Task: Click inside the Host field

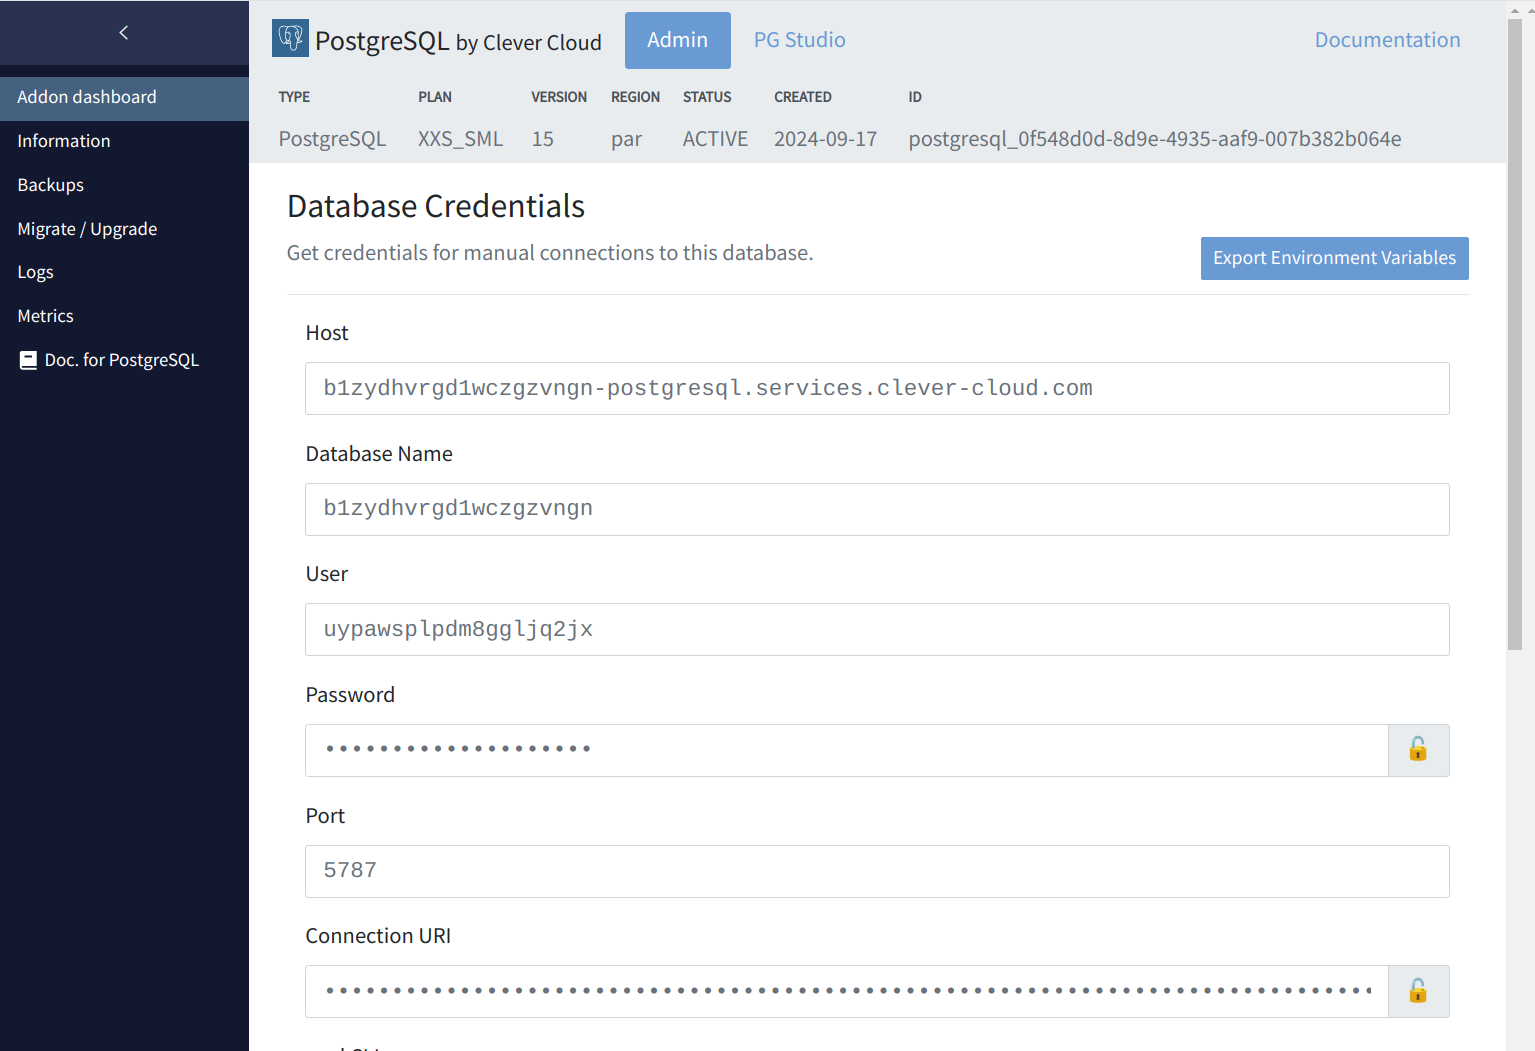Action: pyautogui.click(x=876, y=388)
